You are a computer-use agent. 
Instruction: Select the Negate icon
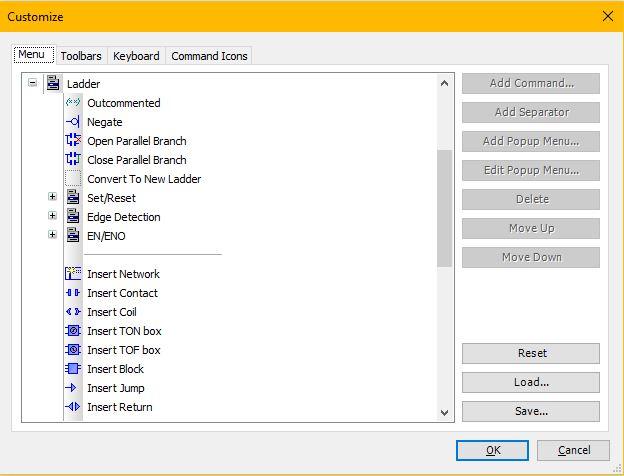pos(73,122)
